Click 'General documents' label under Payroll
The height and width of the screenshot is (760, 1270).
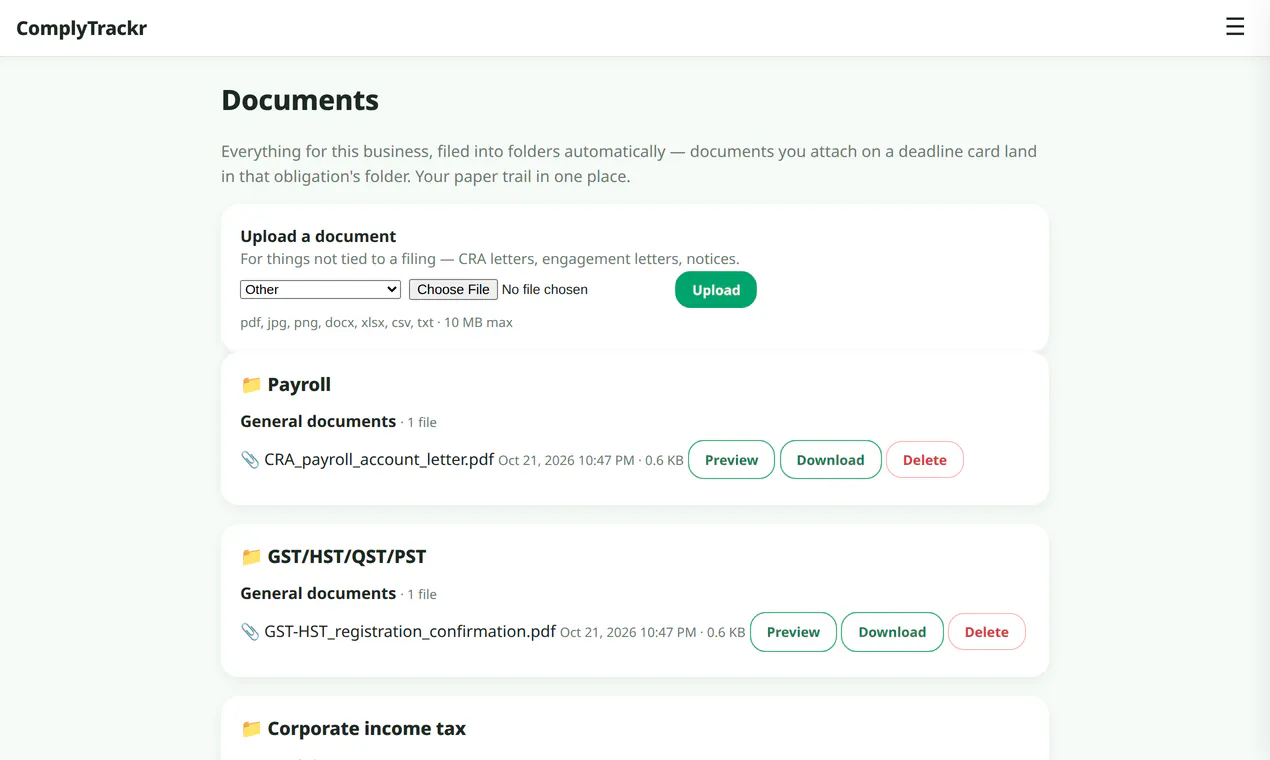click(318, 421)
